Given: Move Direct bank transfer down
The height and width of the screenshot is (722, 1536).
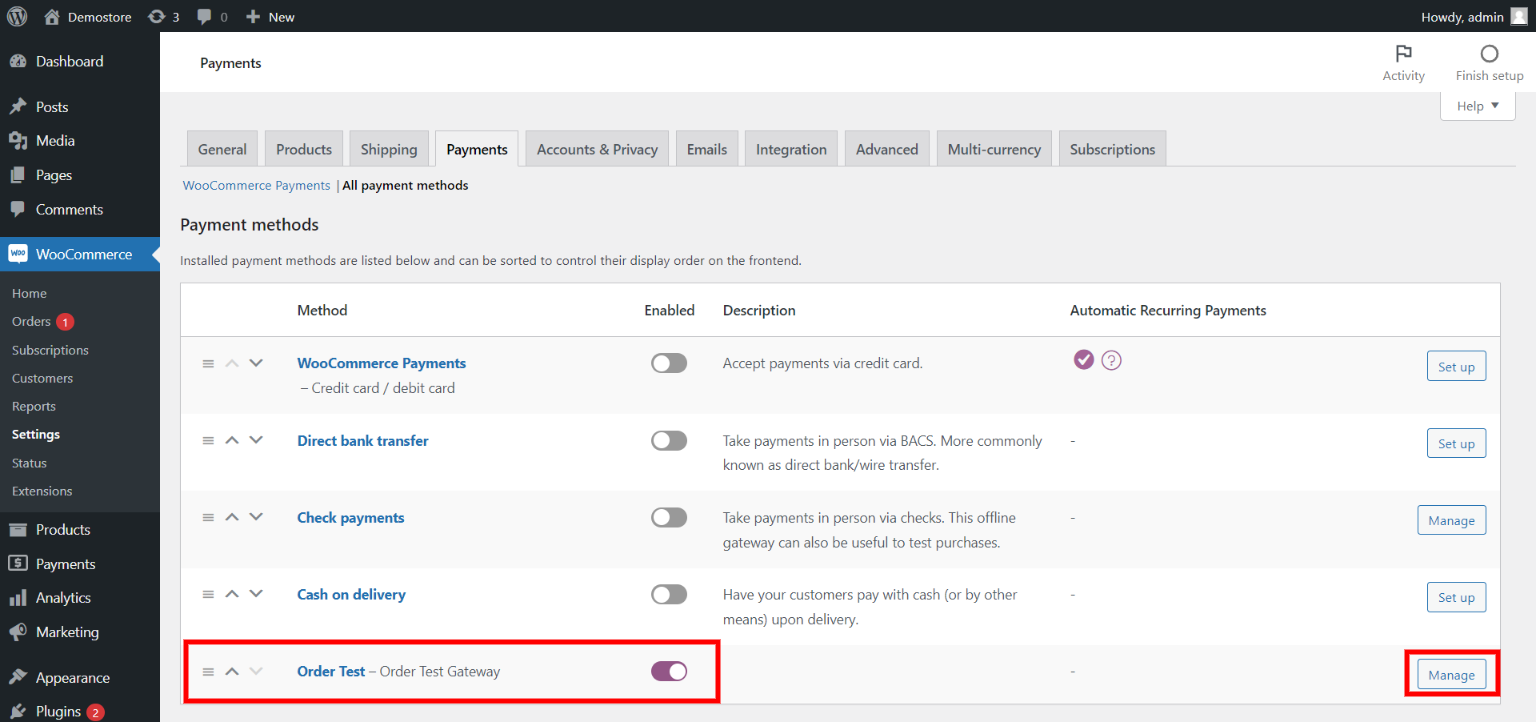Looking at the screenshot, I should 256,440.
